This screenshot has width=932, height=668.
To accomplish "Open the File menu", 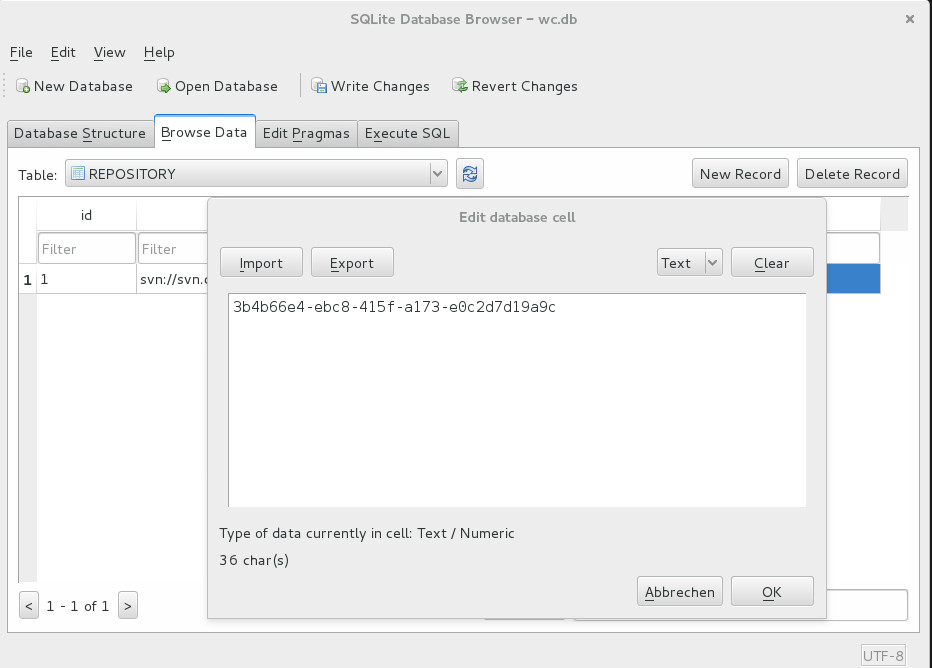I will coord(21,53).
